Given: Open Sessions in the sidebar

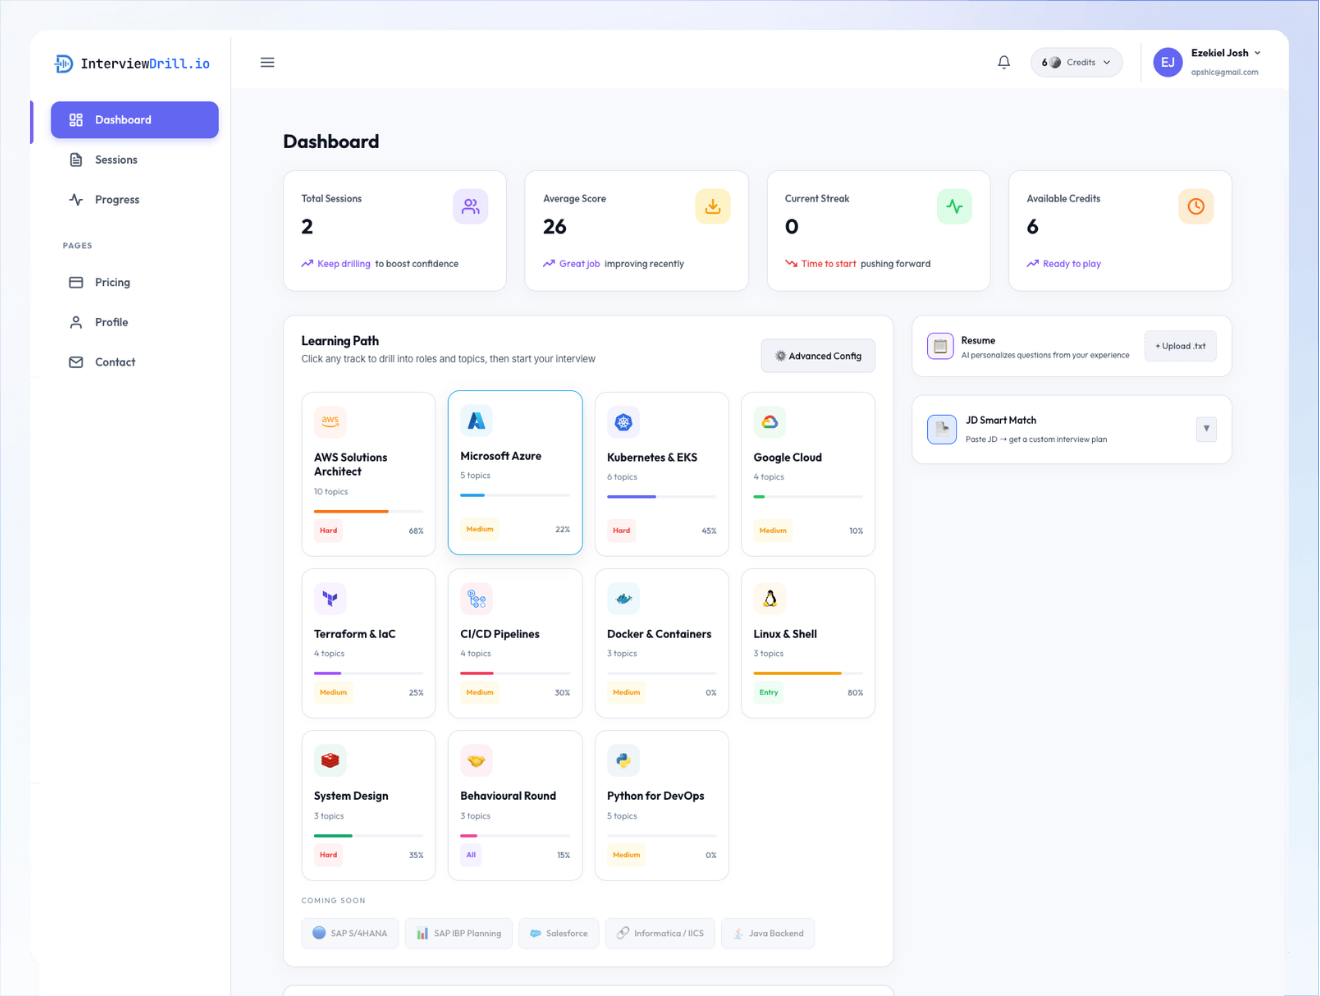Looking at the screenshot, I should point(116,160).
